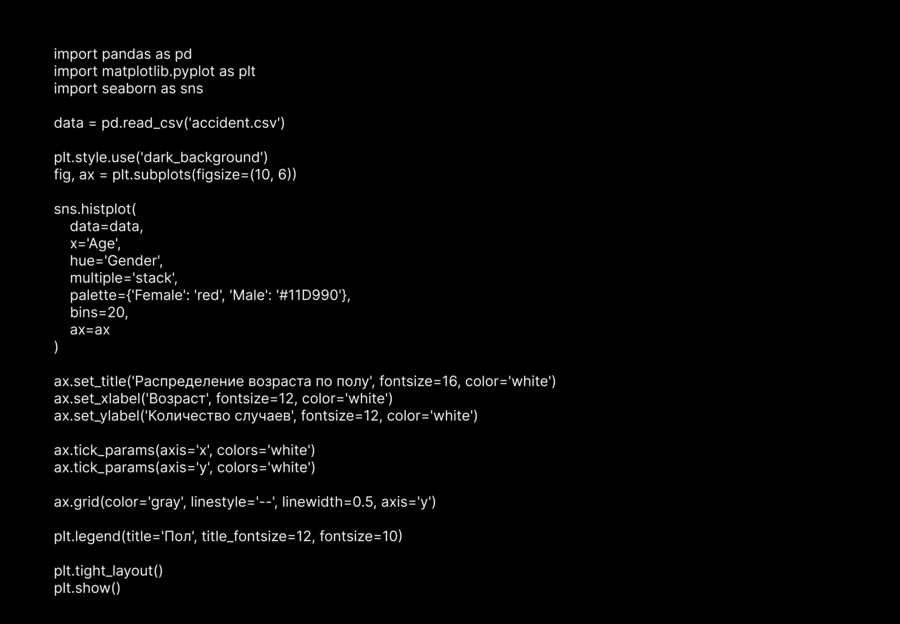Place cursor on the pd.read_csv('accident.csv') line

pyautogui.click(x=169, y=123)
